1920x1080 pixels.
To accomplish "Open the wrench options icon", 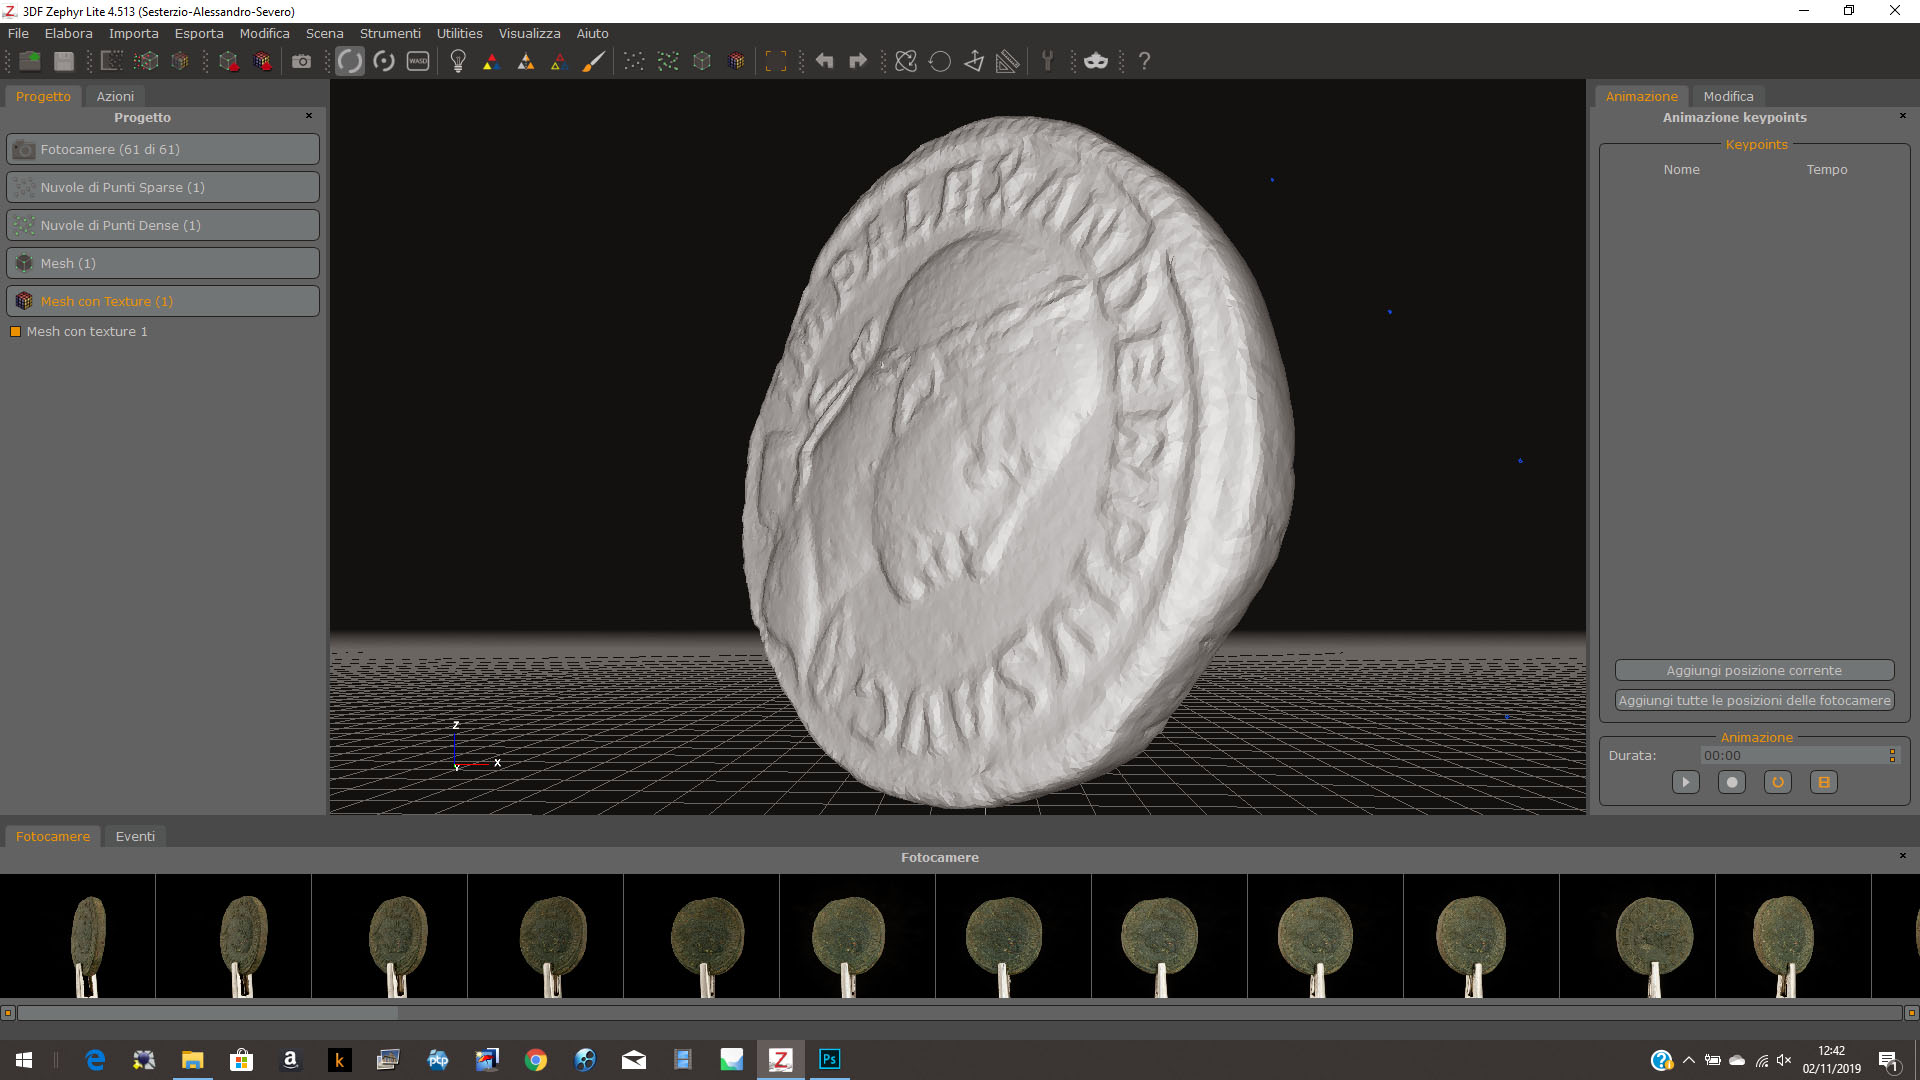I will coord(1047,61).
